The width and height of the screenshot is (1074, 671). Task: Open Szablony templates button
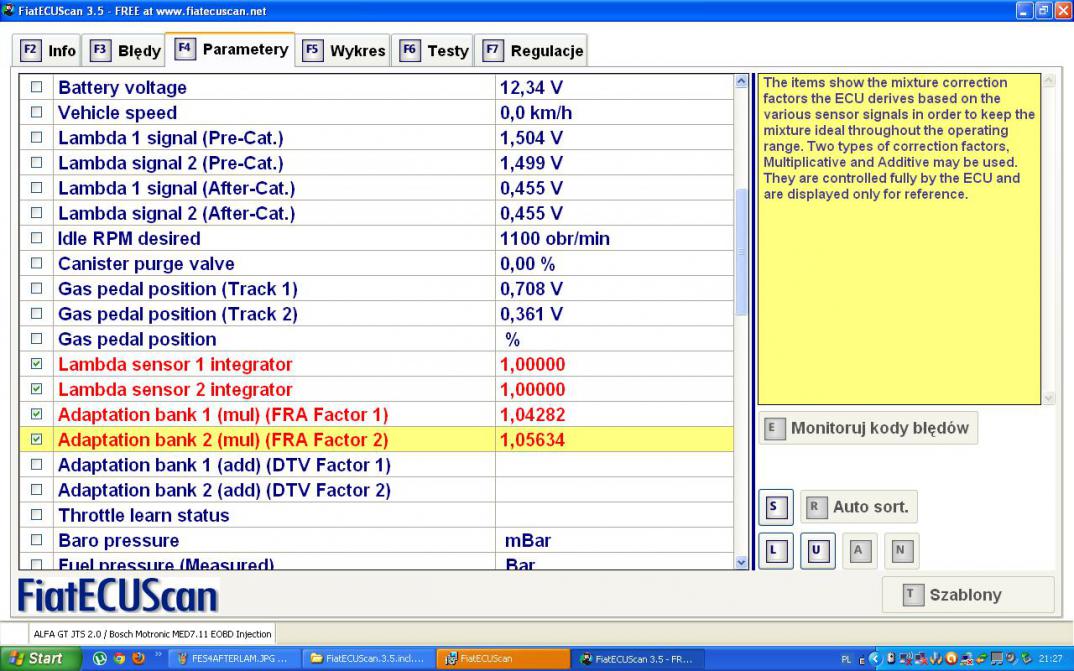tap(967, 595)
